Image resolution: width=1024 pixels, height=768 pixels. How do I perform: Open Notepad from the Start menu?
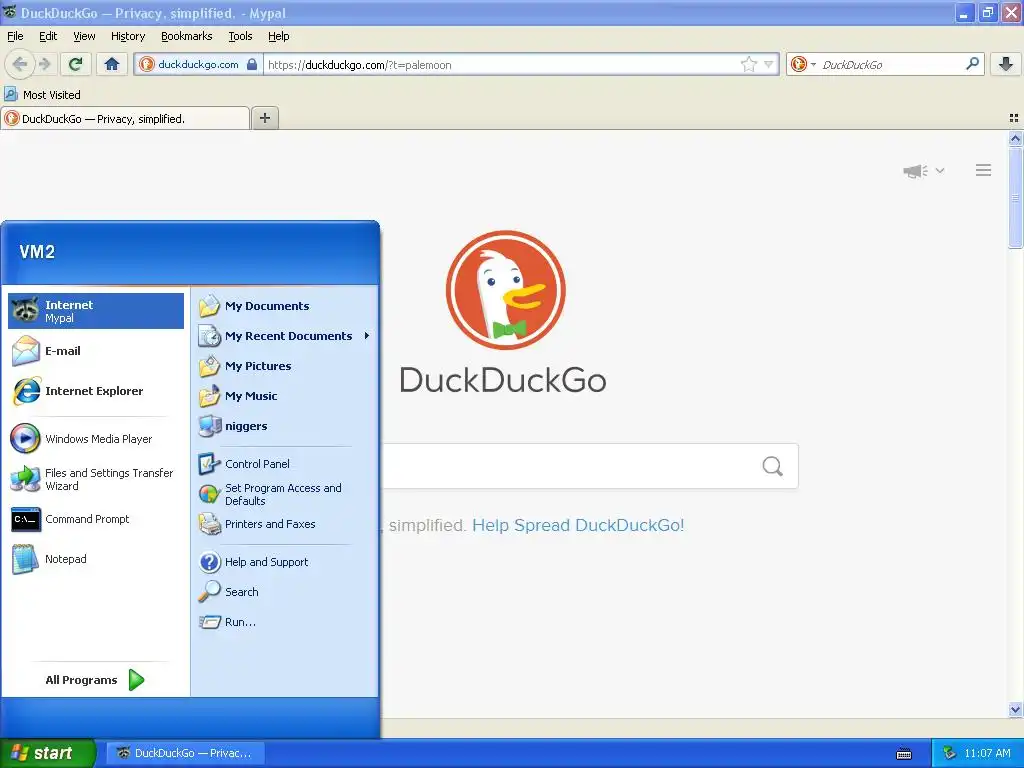point(96,559)
